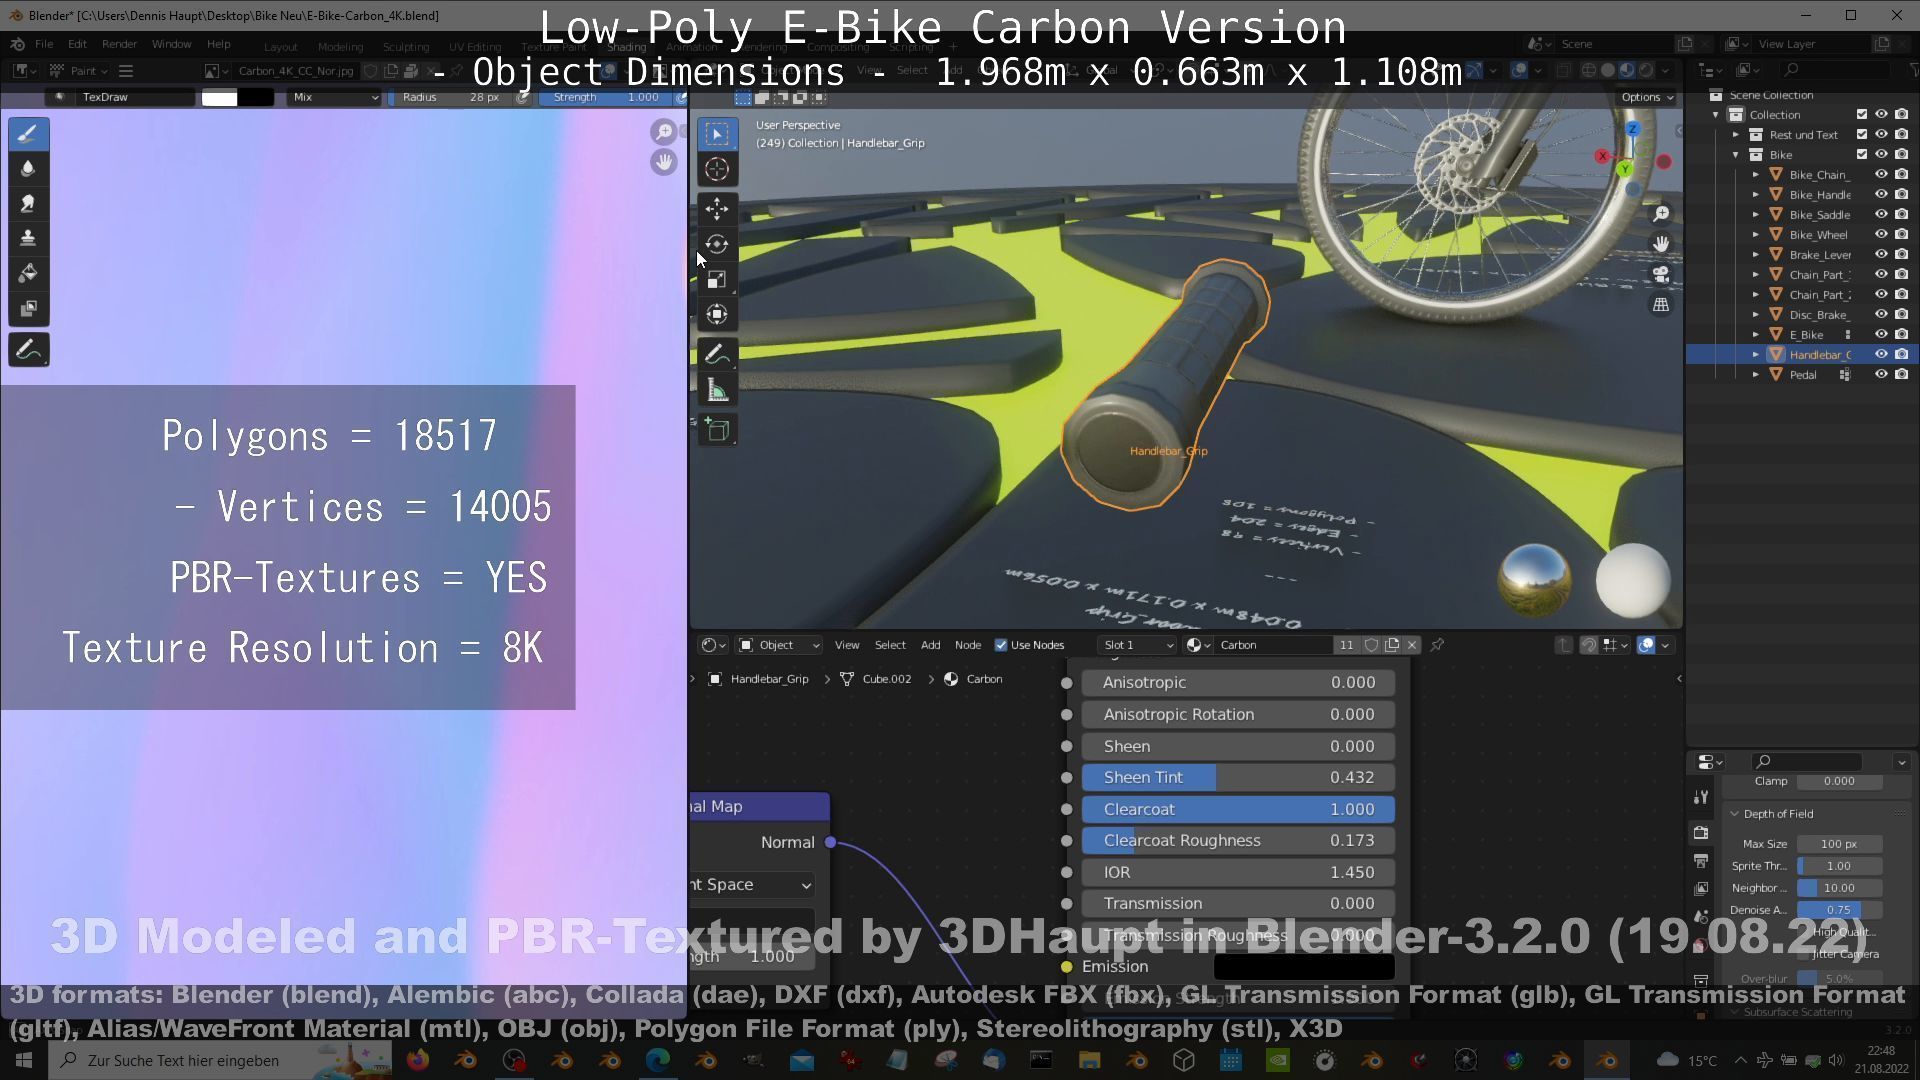Unlink the Carbon material with X
1920x1080 pixels.
(x=1412, y=645)
